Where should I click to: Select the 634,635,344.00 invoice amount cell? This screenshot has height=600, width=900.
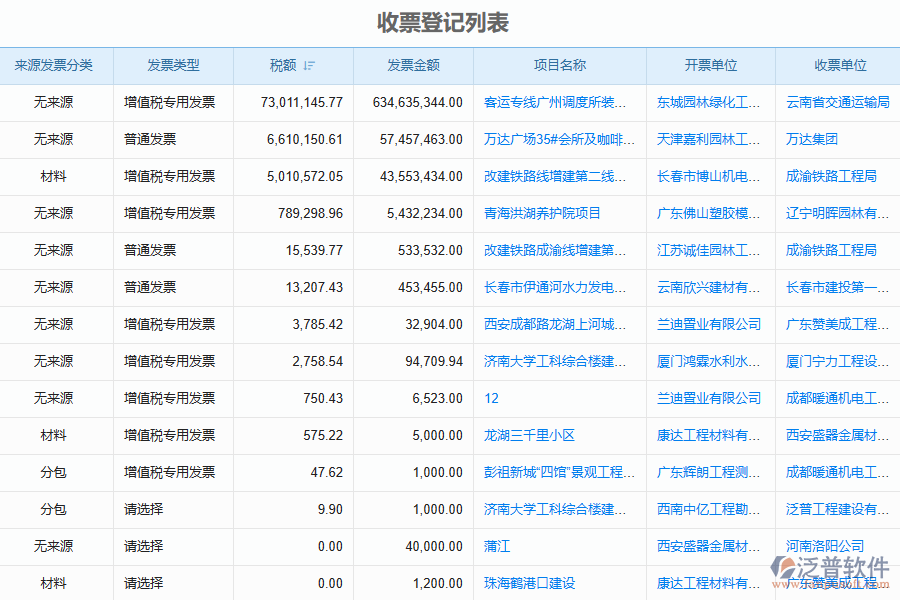[x=417, y=102]
